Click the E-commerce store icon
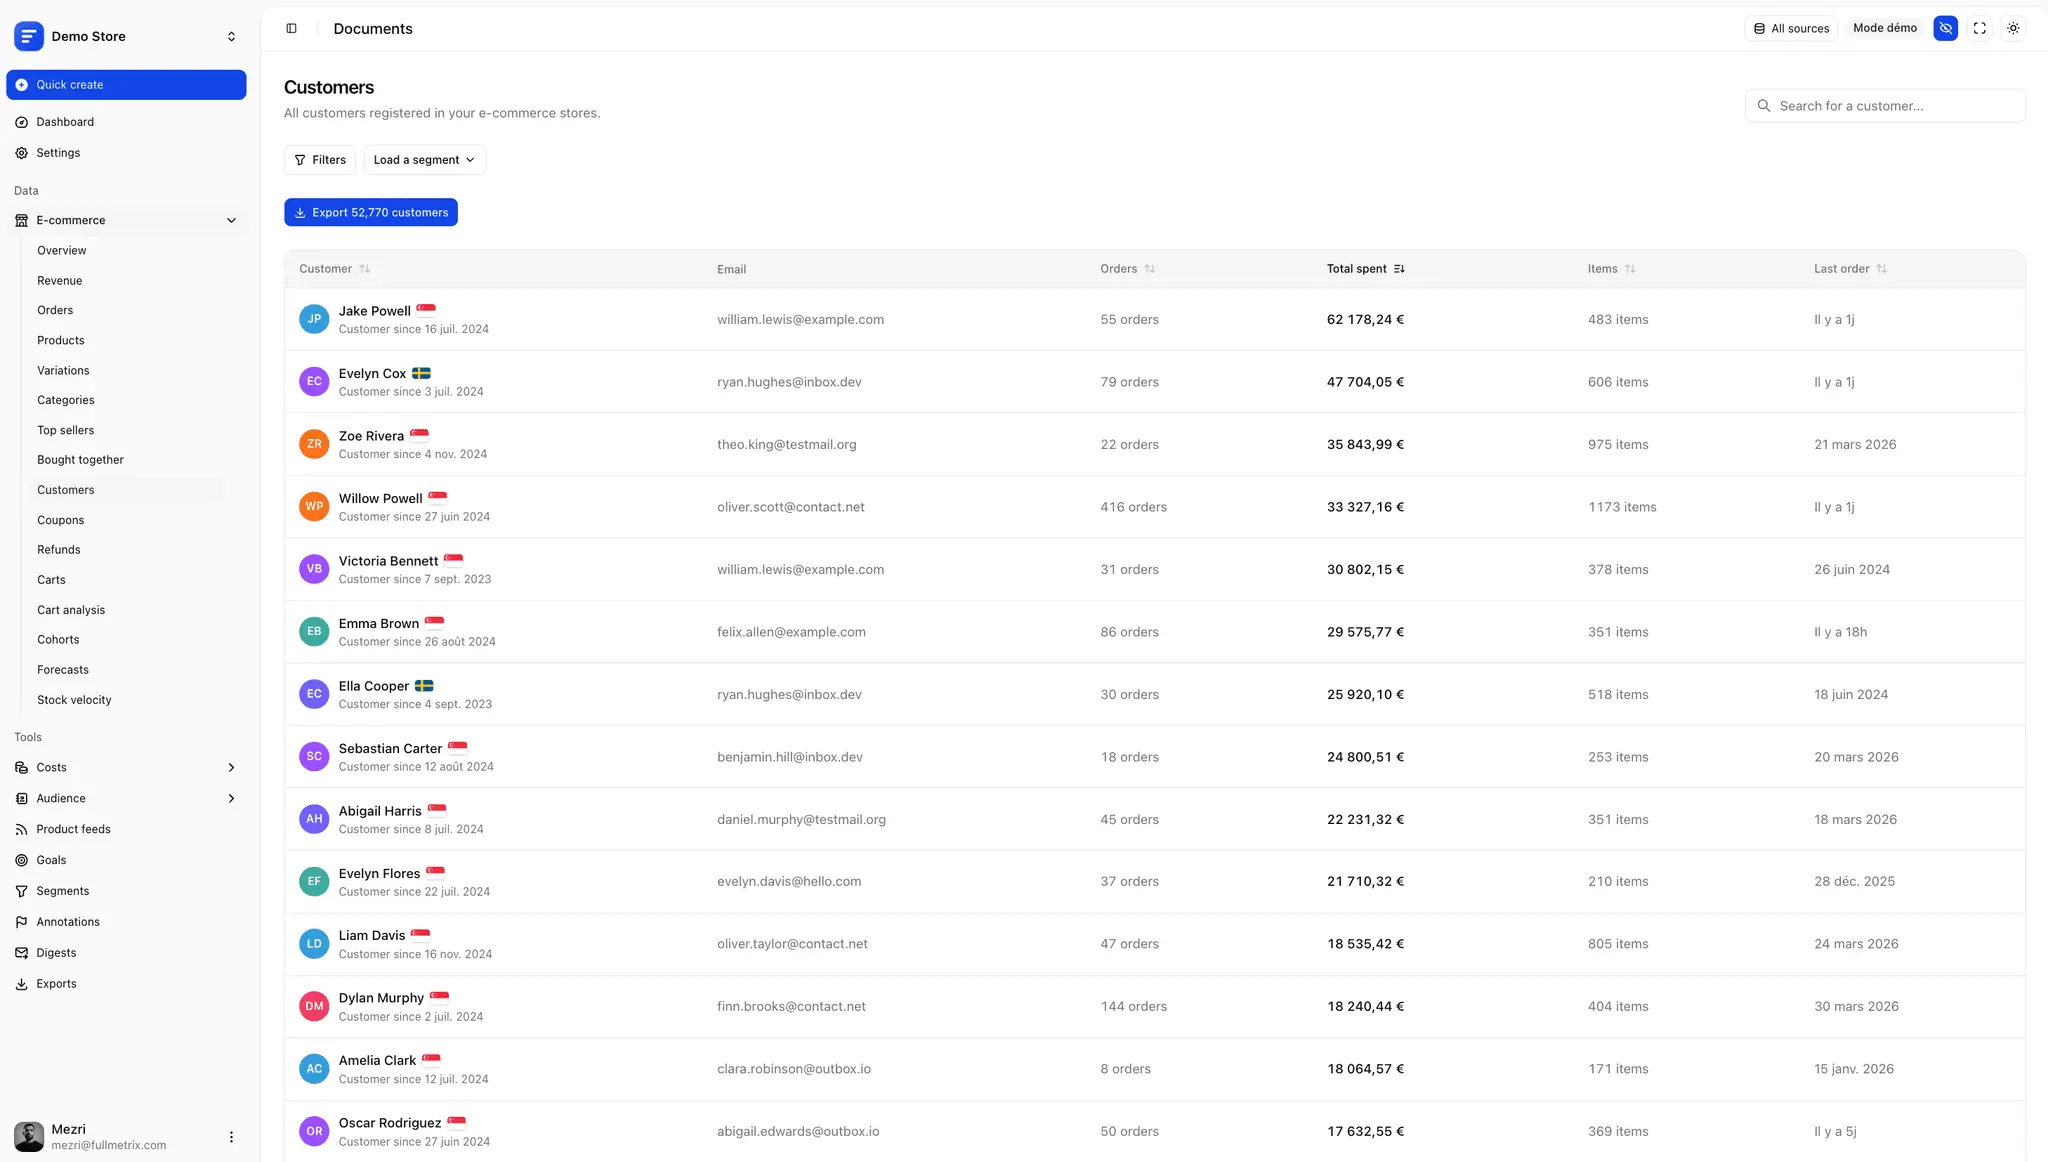Screen dimensions: 2048x1162 click(22, 220)
